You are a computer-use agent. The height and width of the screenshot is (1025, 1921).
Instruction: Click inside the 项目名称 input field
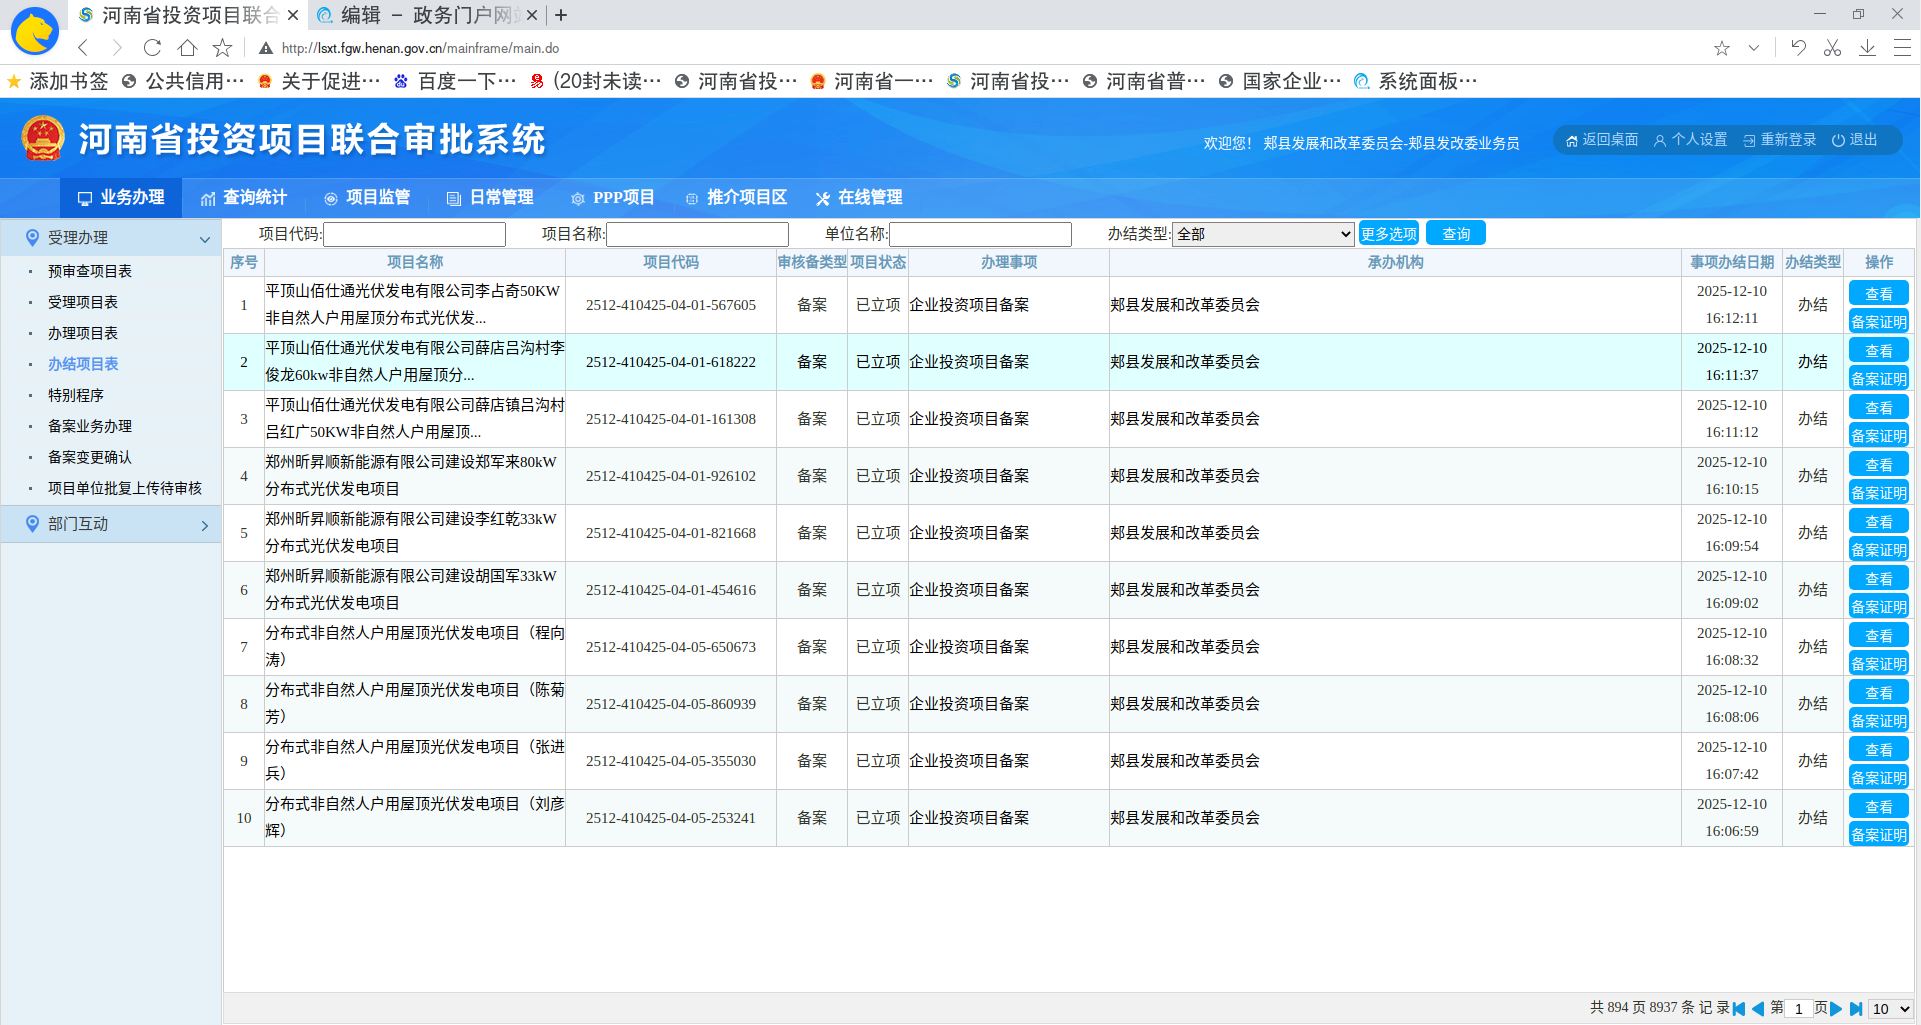click(697, 233)
